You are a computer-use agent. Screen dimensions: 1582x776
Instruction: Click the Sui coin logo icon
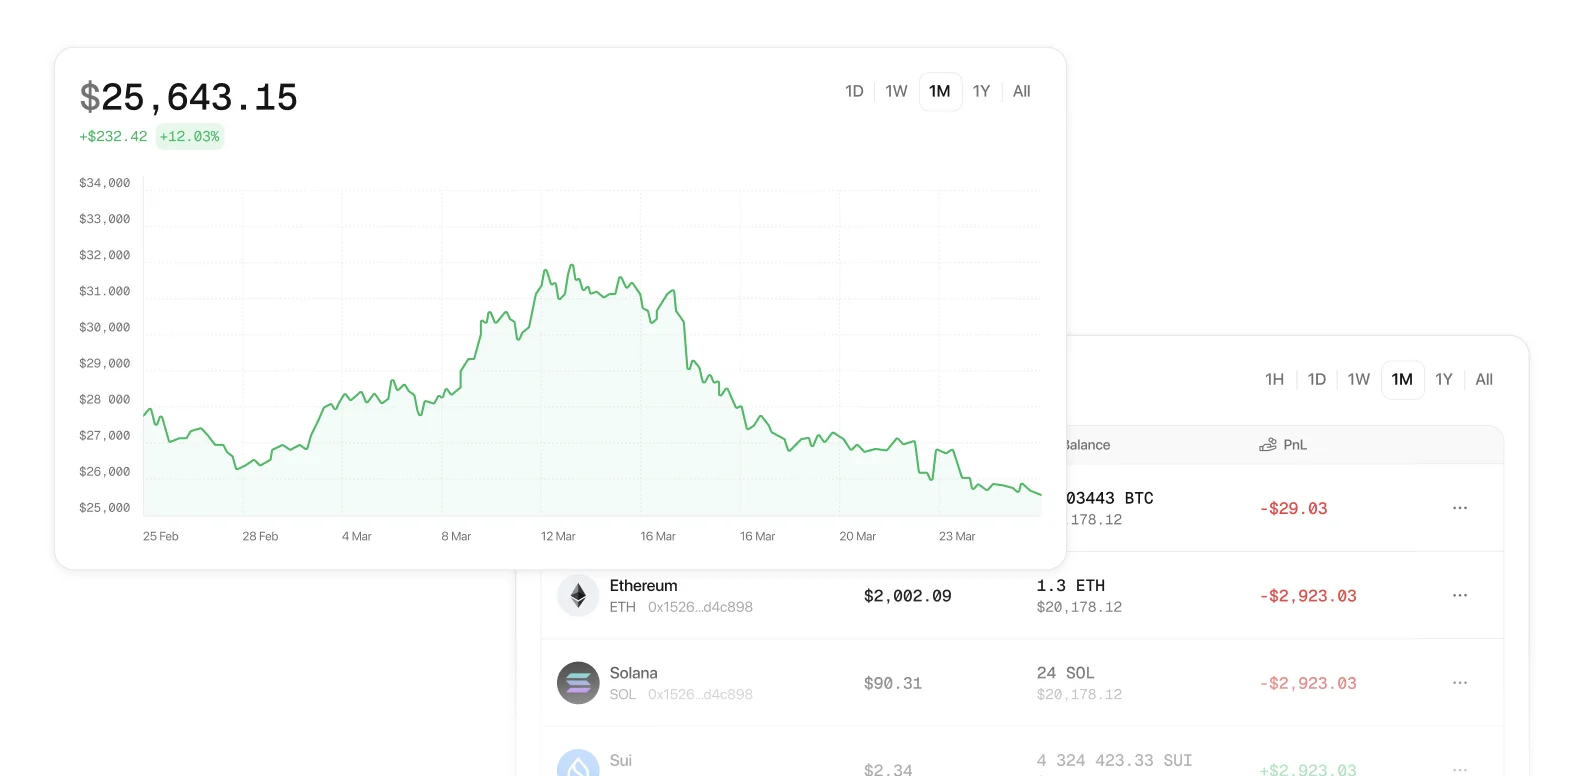578,765
